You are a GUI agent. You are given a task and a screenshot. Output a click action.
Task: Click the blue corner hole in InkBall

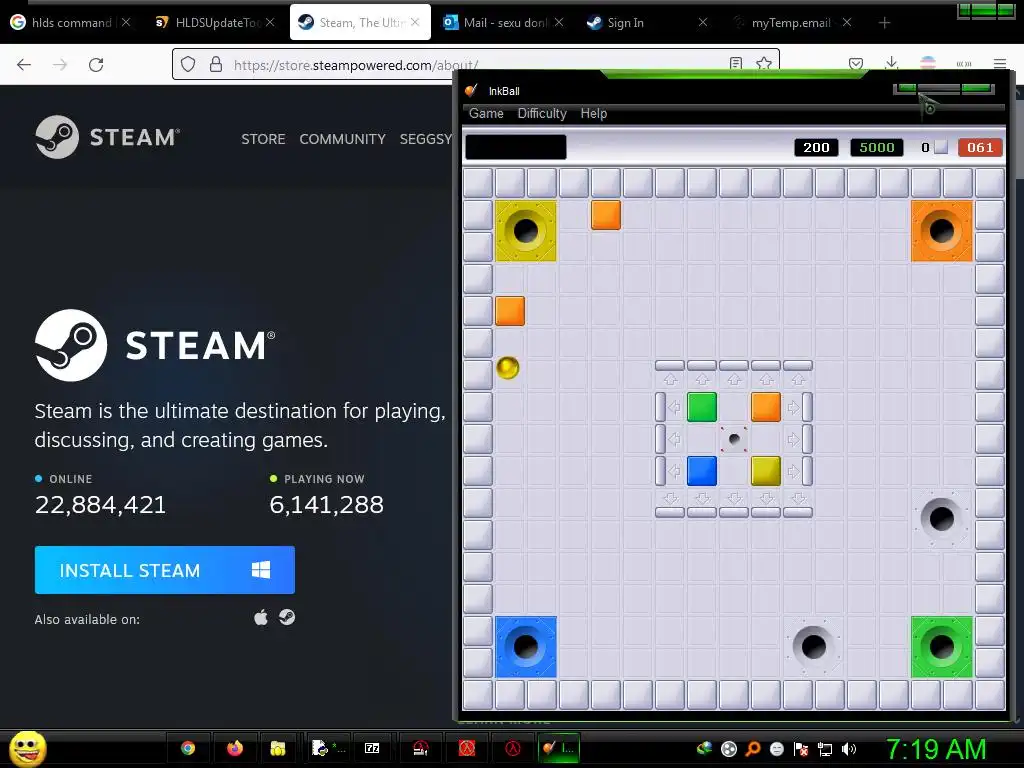[x=526, y=647]
